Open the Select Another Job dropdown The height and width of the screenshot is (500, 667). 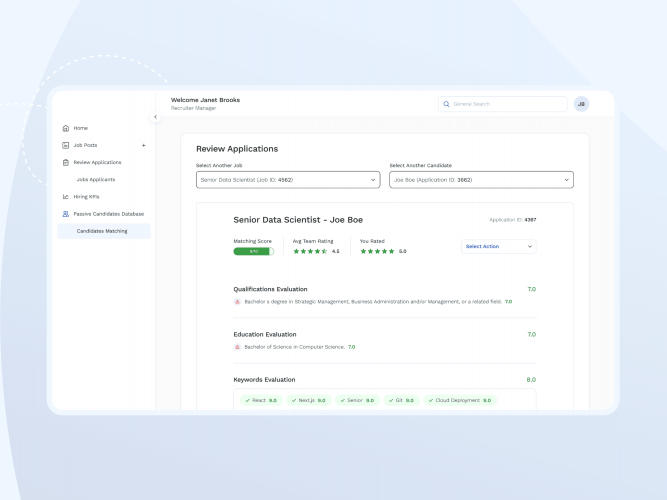287,180
